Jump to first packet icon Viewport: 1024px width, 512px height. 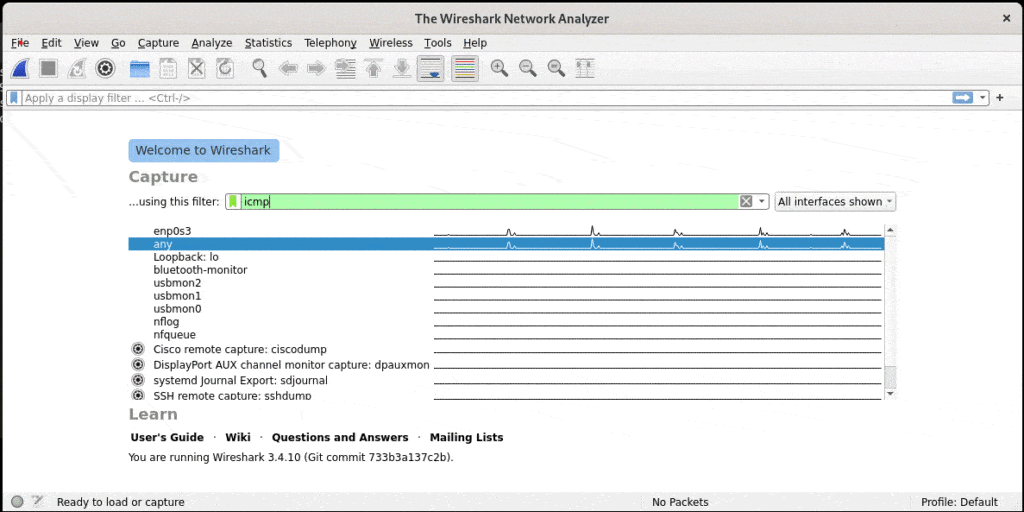(374, 68)
